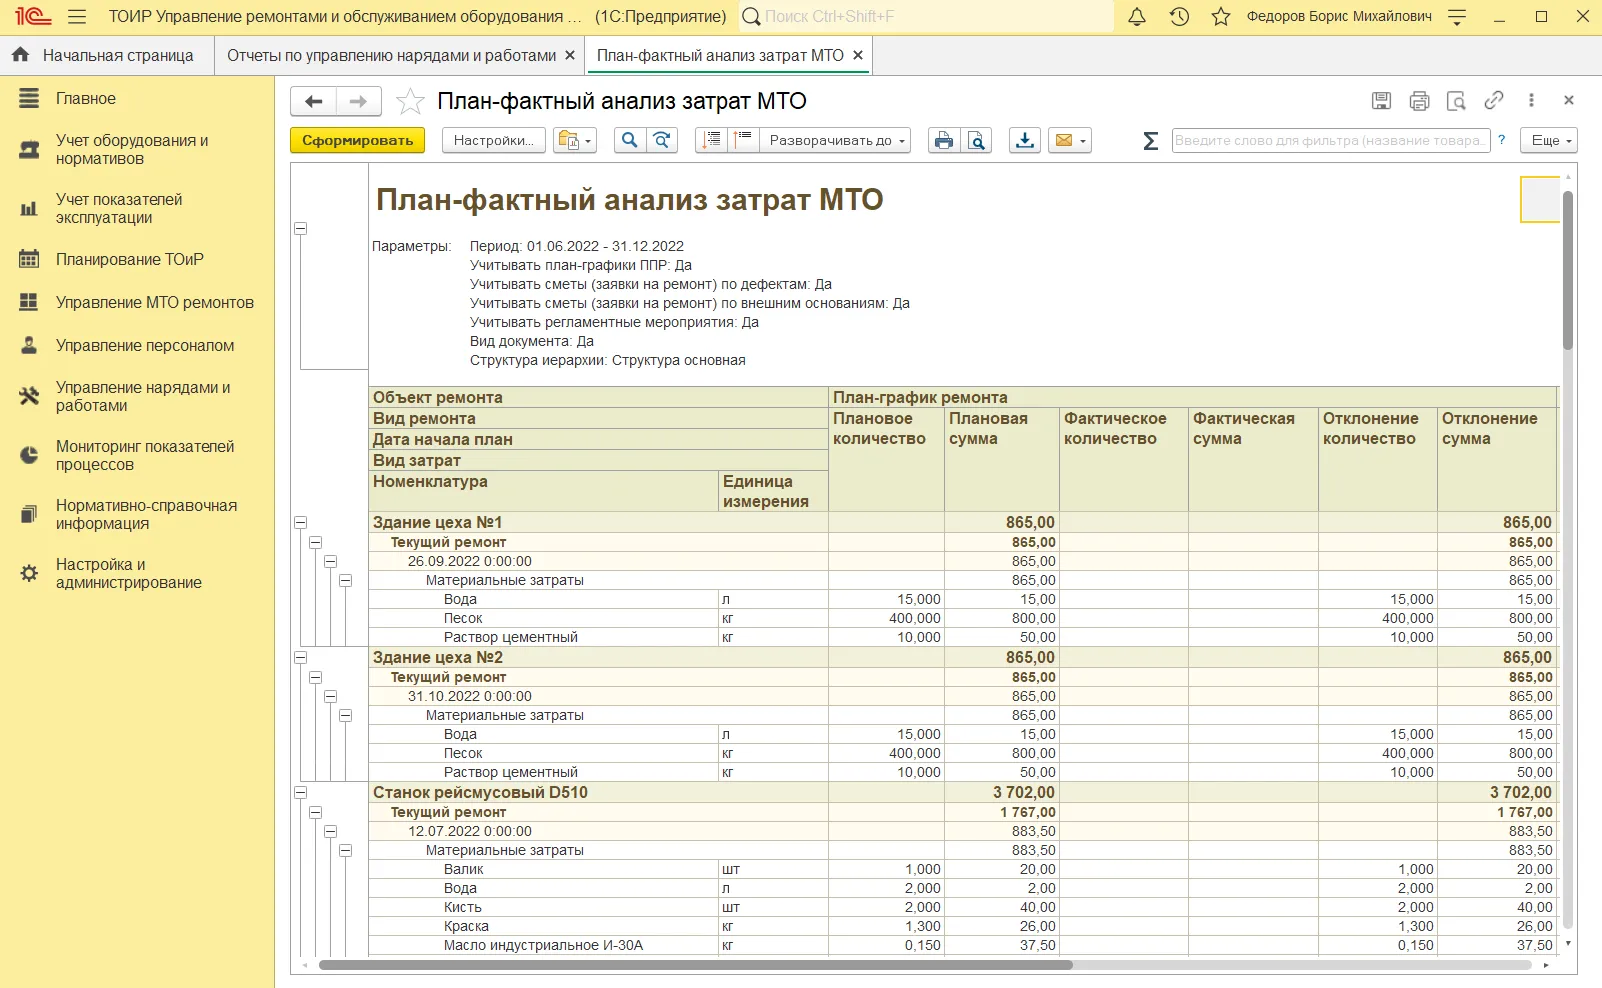Open toolbar preview icon
Viewport: 1602px width, 988px height.
[976, 140]
